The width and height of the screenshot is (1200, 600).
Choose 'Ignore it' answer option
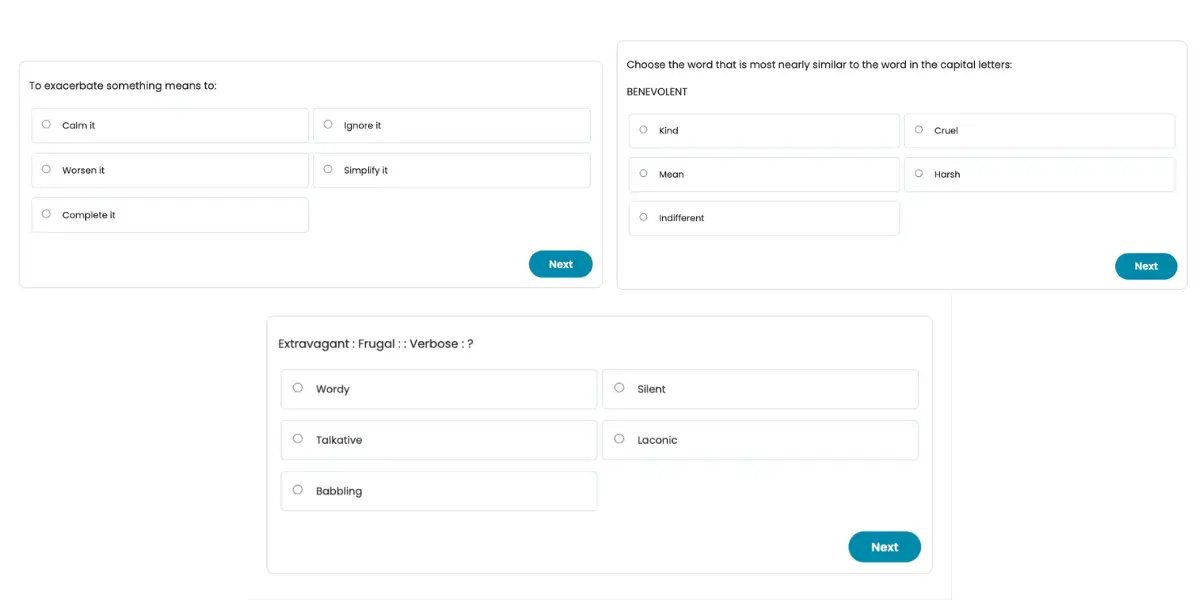point(328,125)
